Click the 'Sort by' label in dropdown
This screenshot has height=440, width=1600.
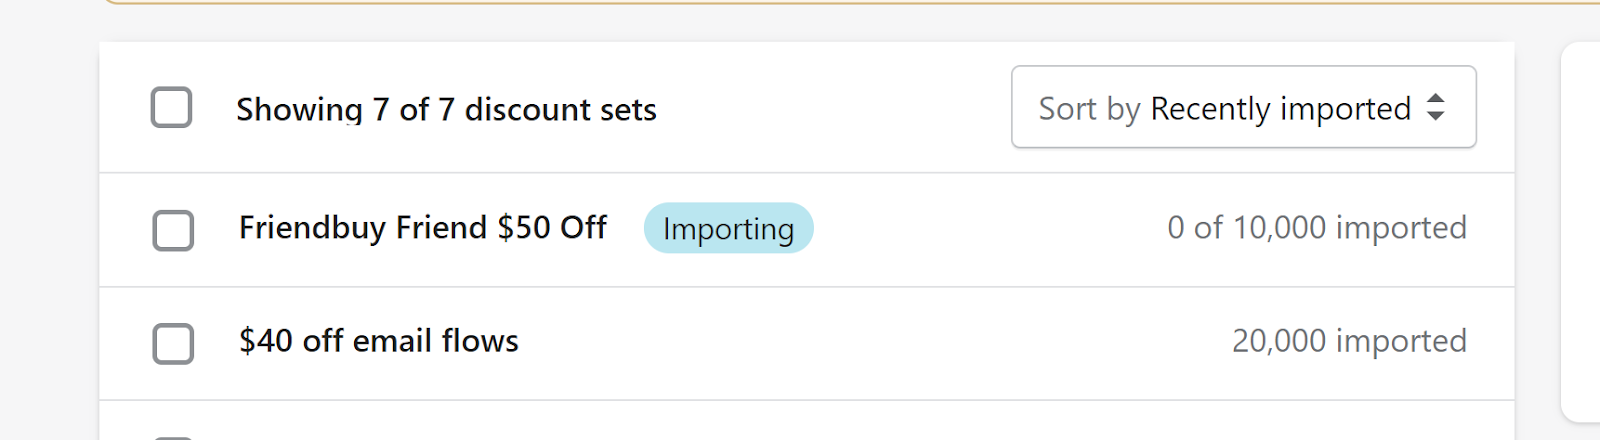point(1089,108)
